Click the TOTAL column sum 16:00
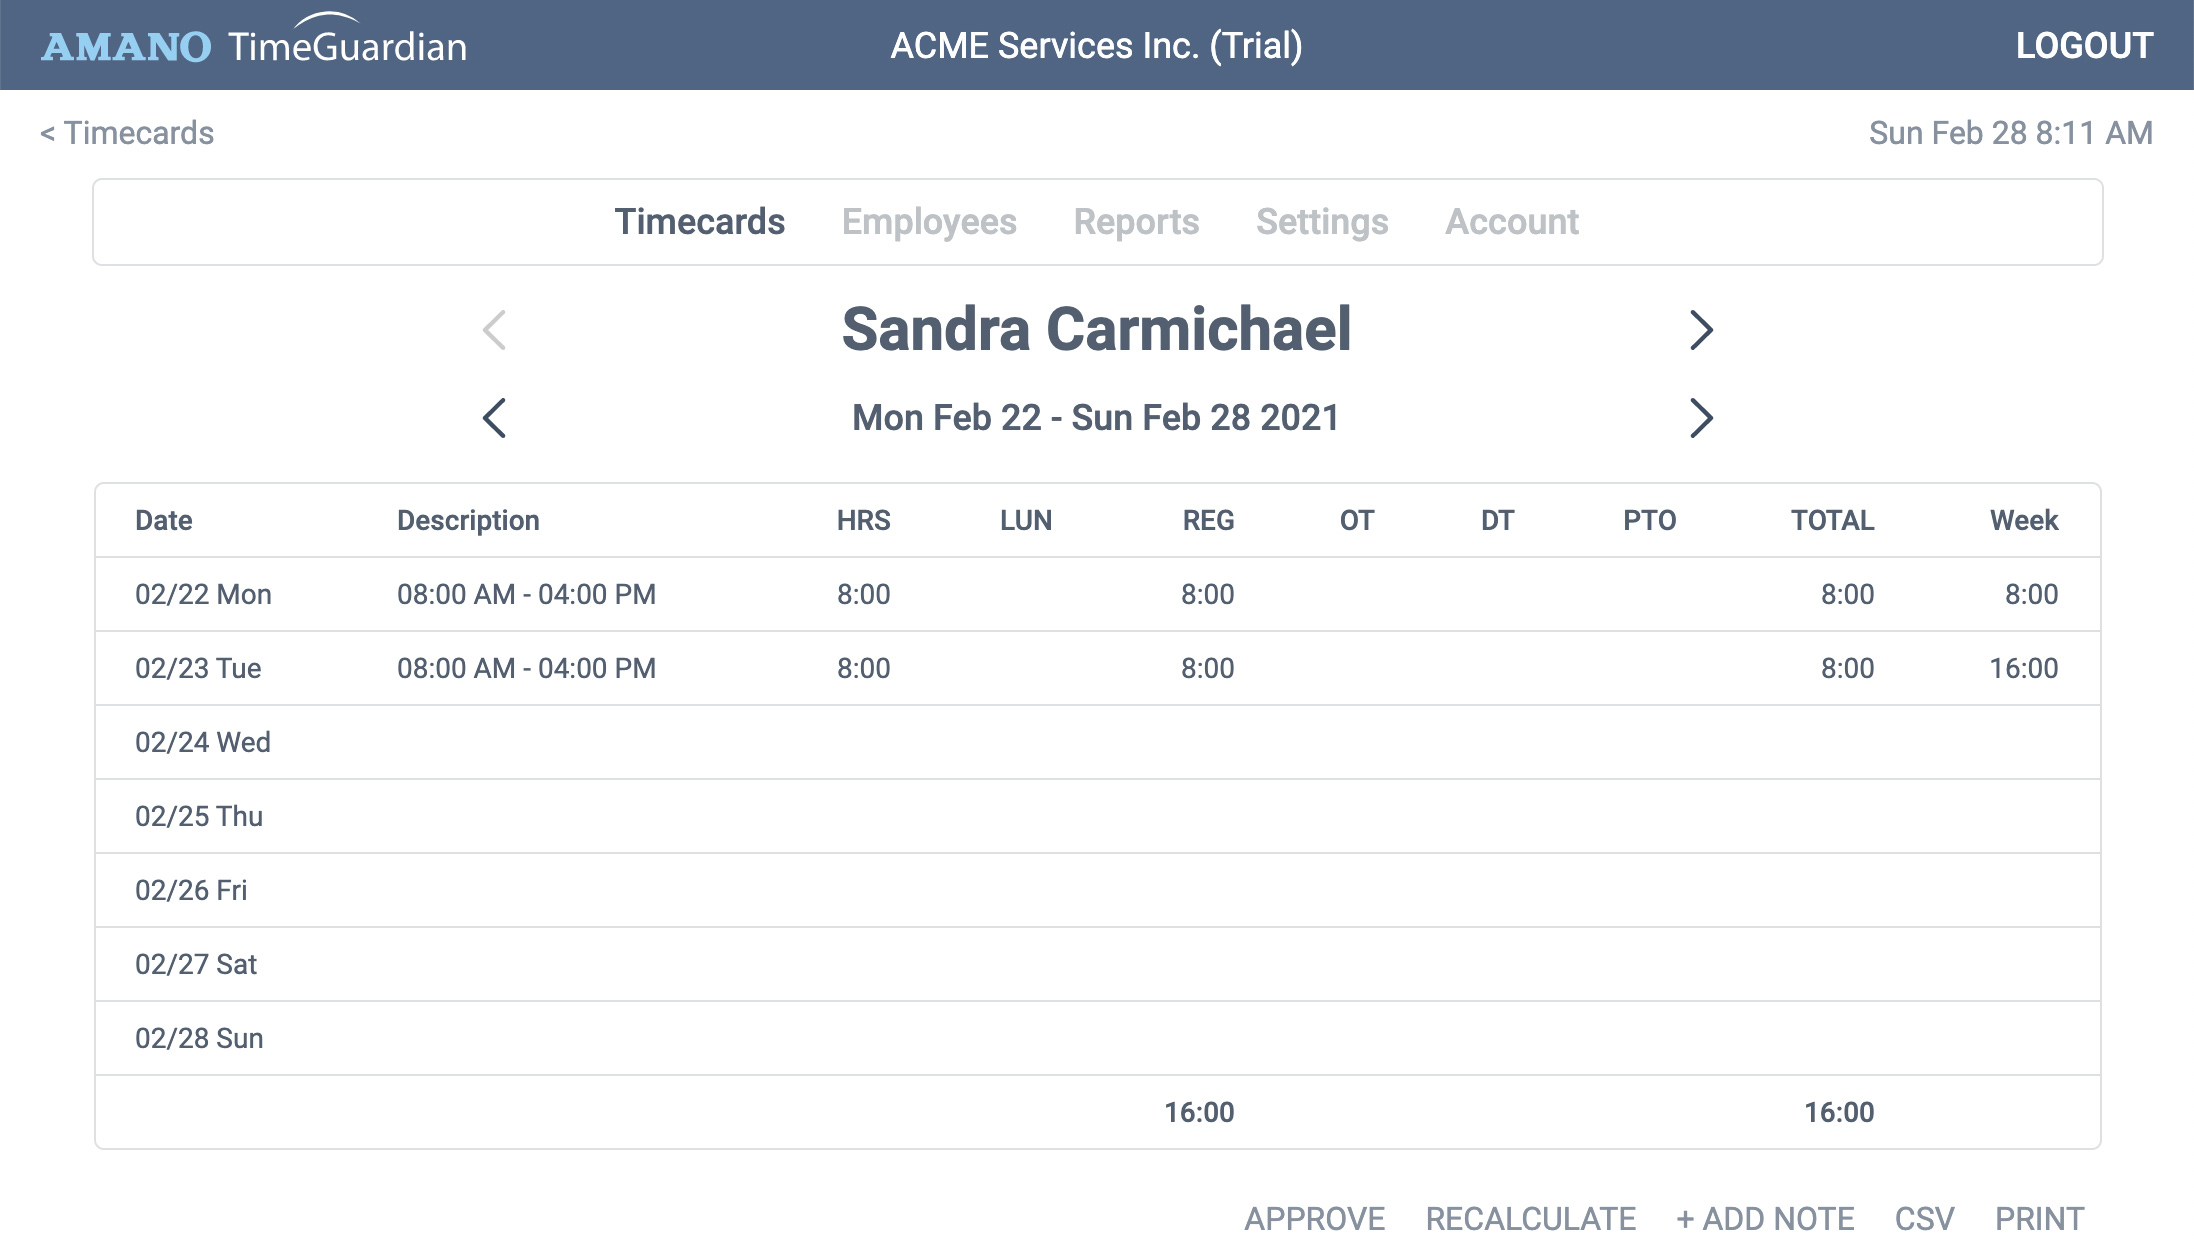2194x1257 pixels. coord(1839,1112)
